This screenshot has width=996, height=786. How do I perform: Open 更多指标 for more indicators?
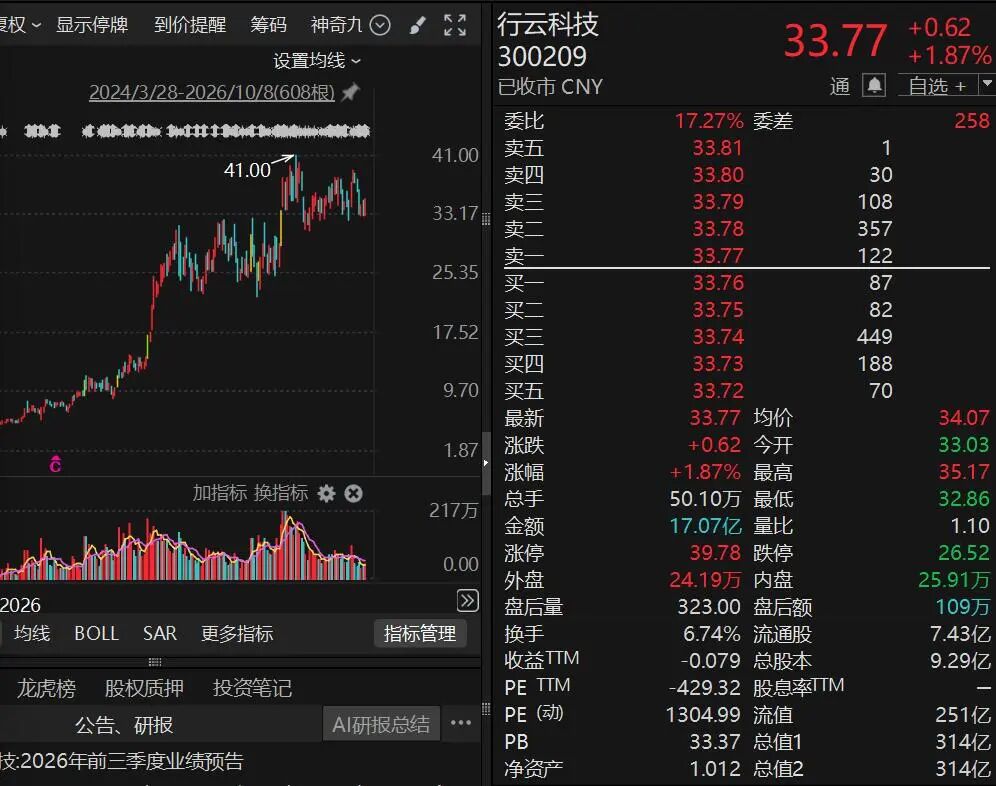237,633
